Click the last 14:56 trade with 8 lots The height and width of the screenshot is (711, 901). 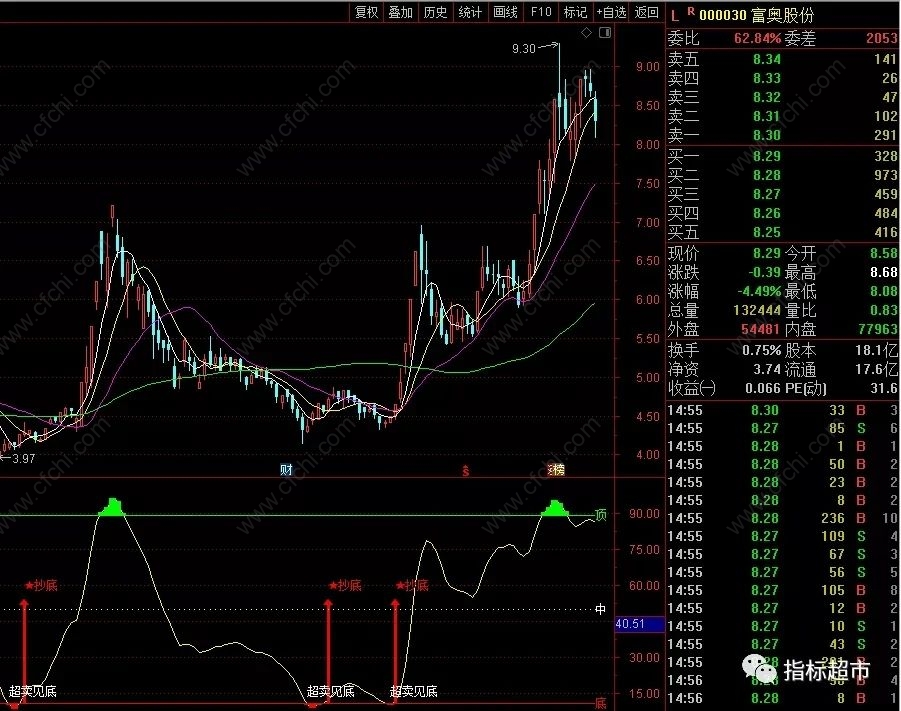781,698
